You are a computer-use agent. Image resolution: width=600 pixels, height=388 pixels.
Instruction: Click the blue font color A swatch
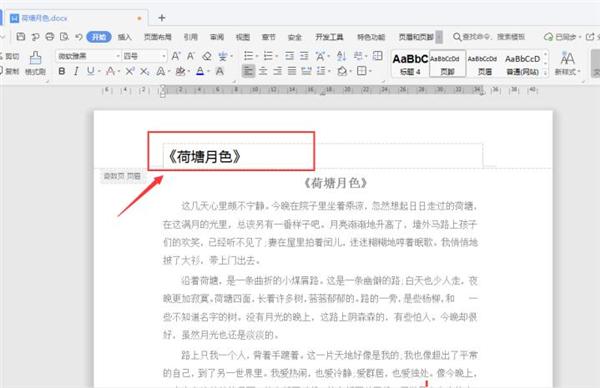[x=200, y=71]
